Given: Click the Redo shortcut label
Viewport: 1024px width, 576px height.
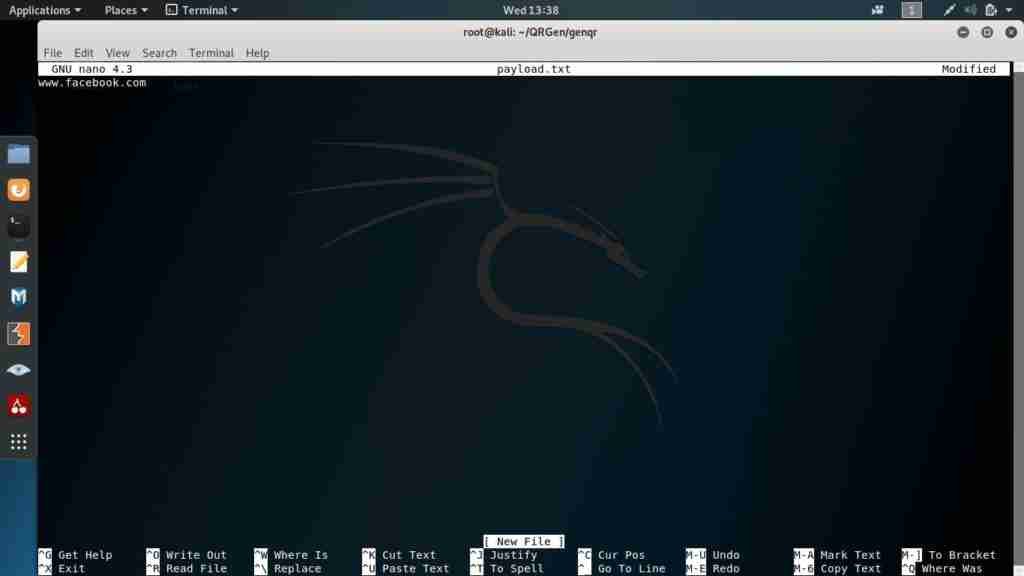Looking at the screenshot, I should click(x=726, y=568).
